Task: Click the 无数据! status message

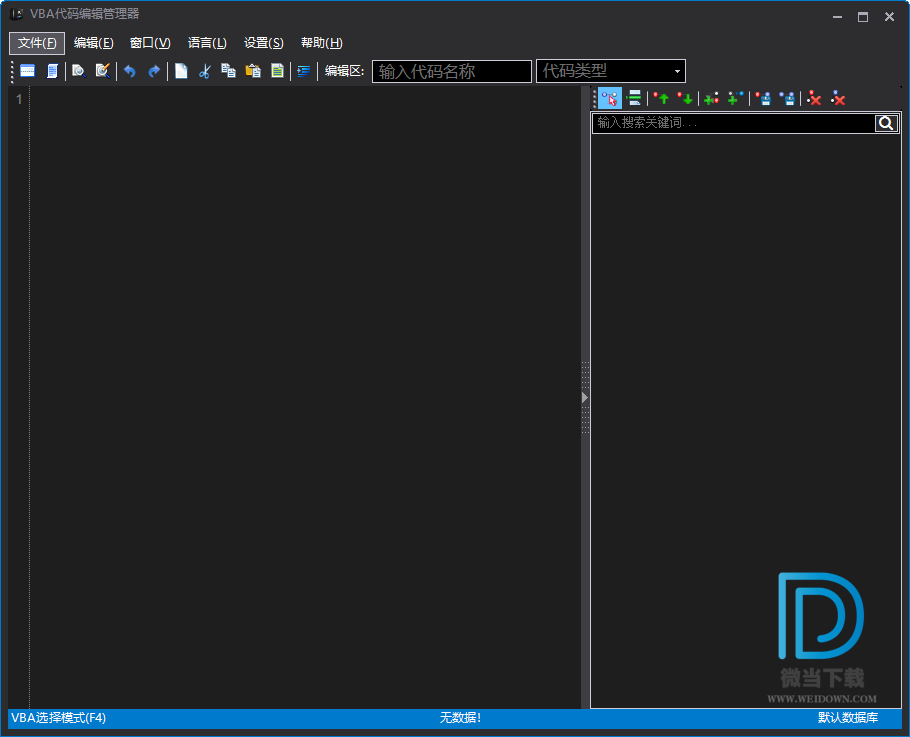Action: (x=460, y=718)
